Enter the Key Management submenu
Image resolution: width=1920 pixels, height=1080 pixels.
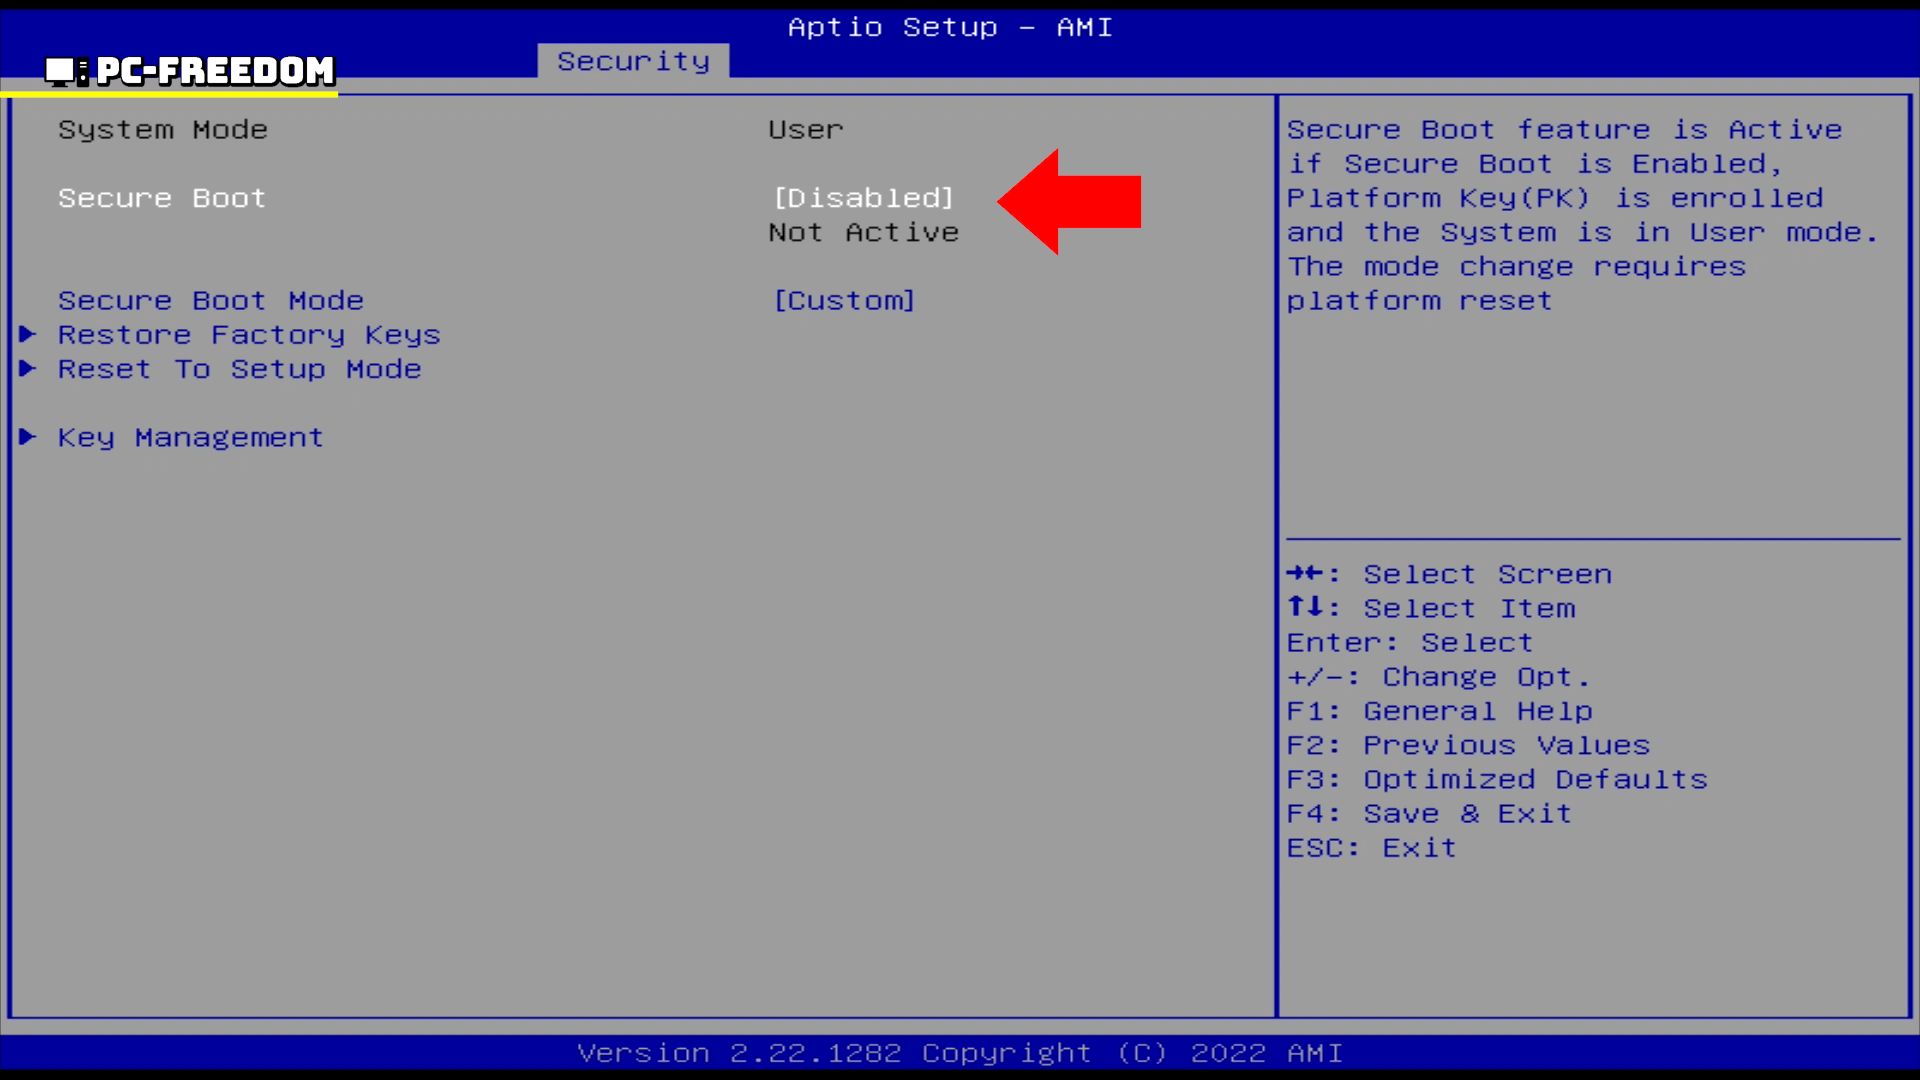pos(190,438)
